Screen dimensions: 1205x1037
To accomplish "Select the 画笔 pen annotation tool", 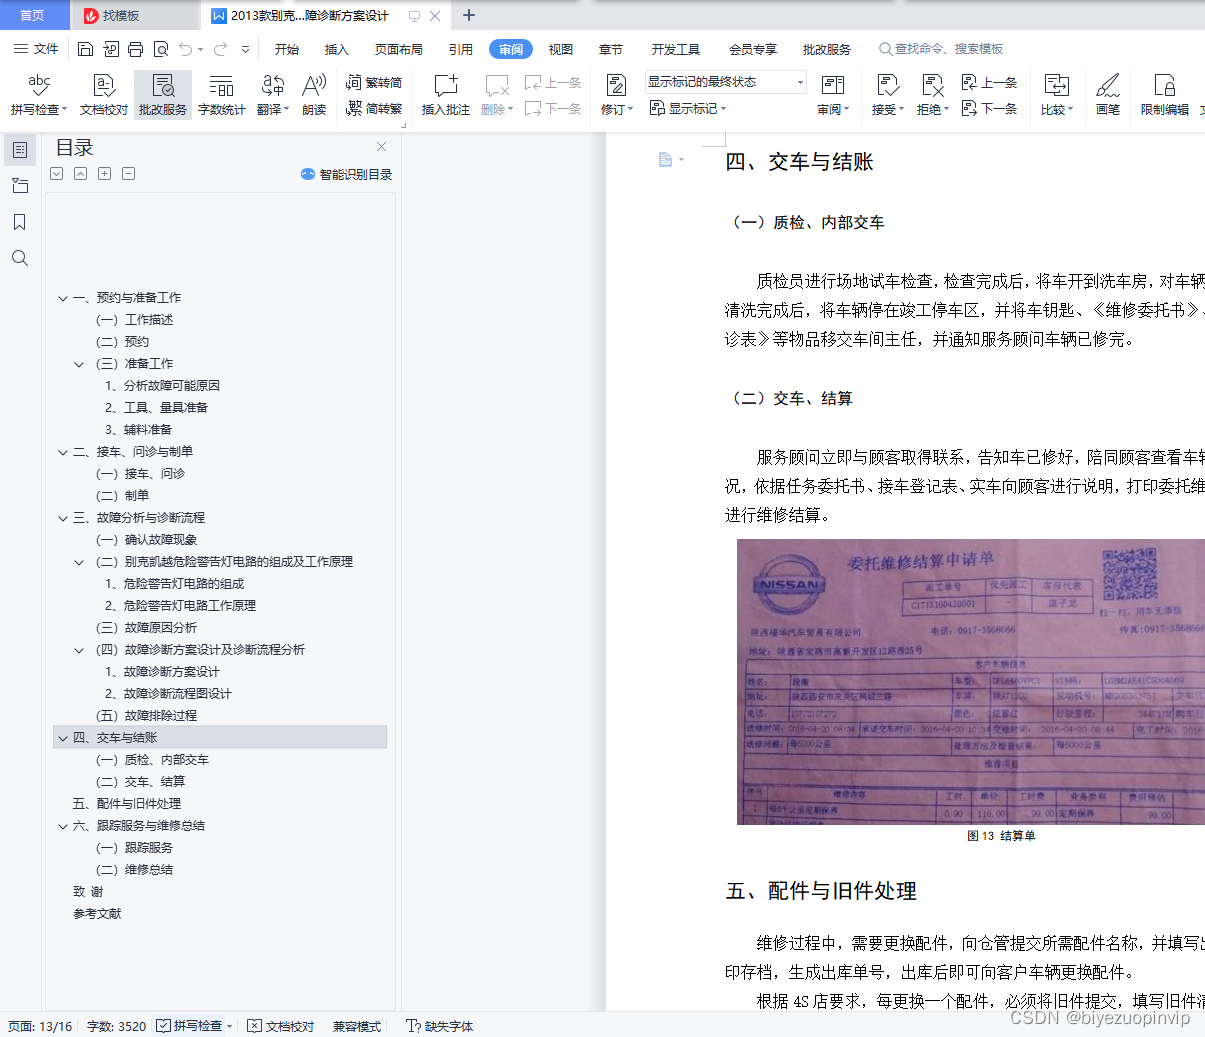I will [x=1107, y=94].
